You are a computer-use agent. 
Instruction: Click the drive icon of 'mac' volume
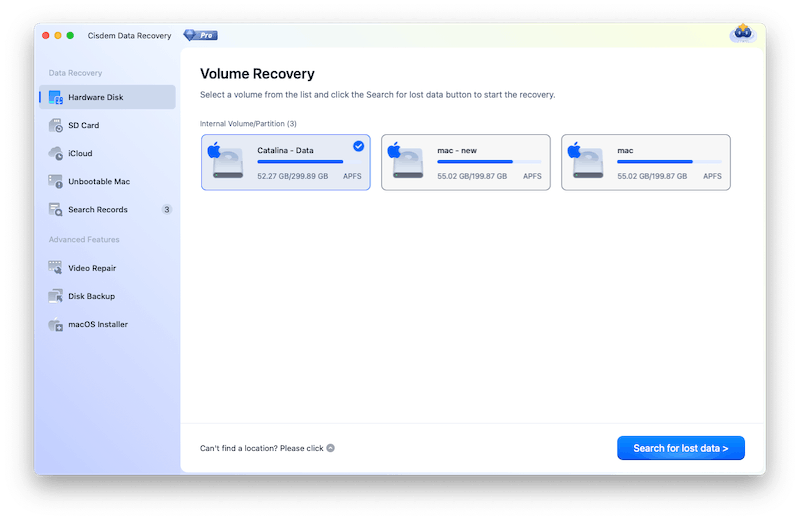586,161
